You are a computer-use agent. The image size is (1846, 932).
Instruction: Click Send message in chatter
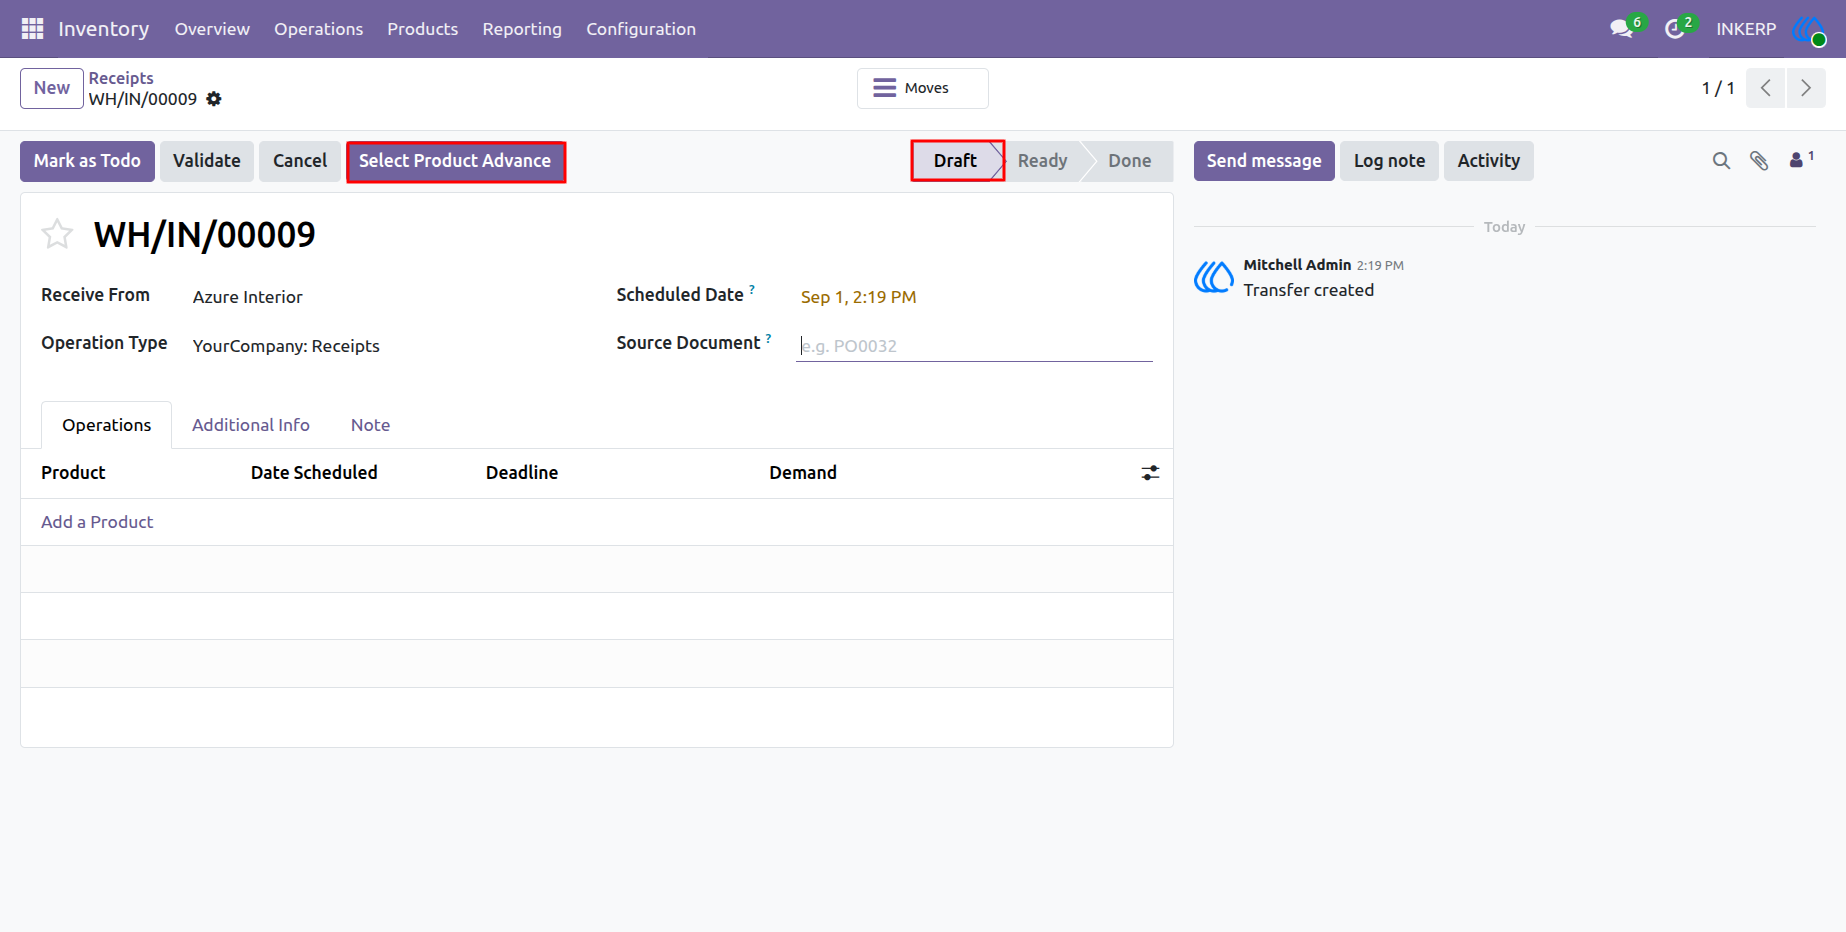click(1264, 161)
